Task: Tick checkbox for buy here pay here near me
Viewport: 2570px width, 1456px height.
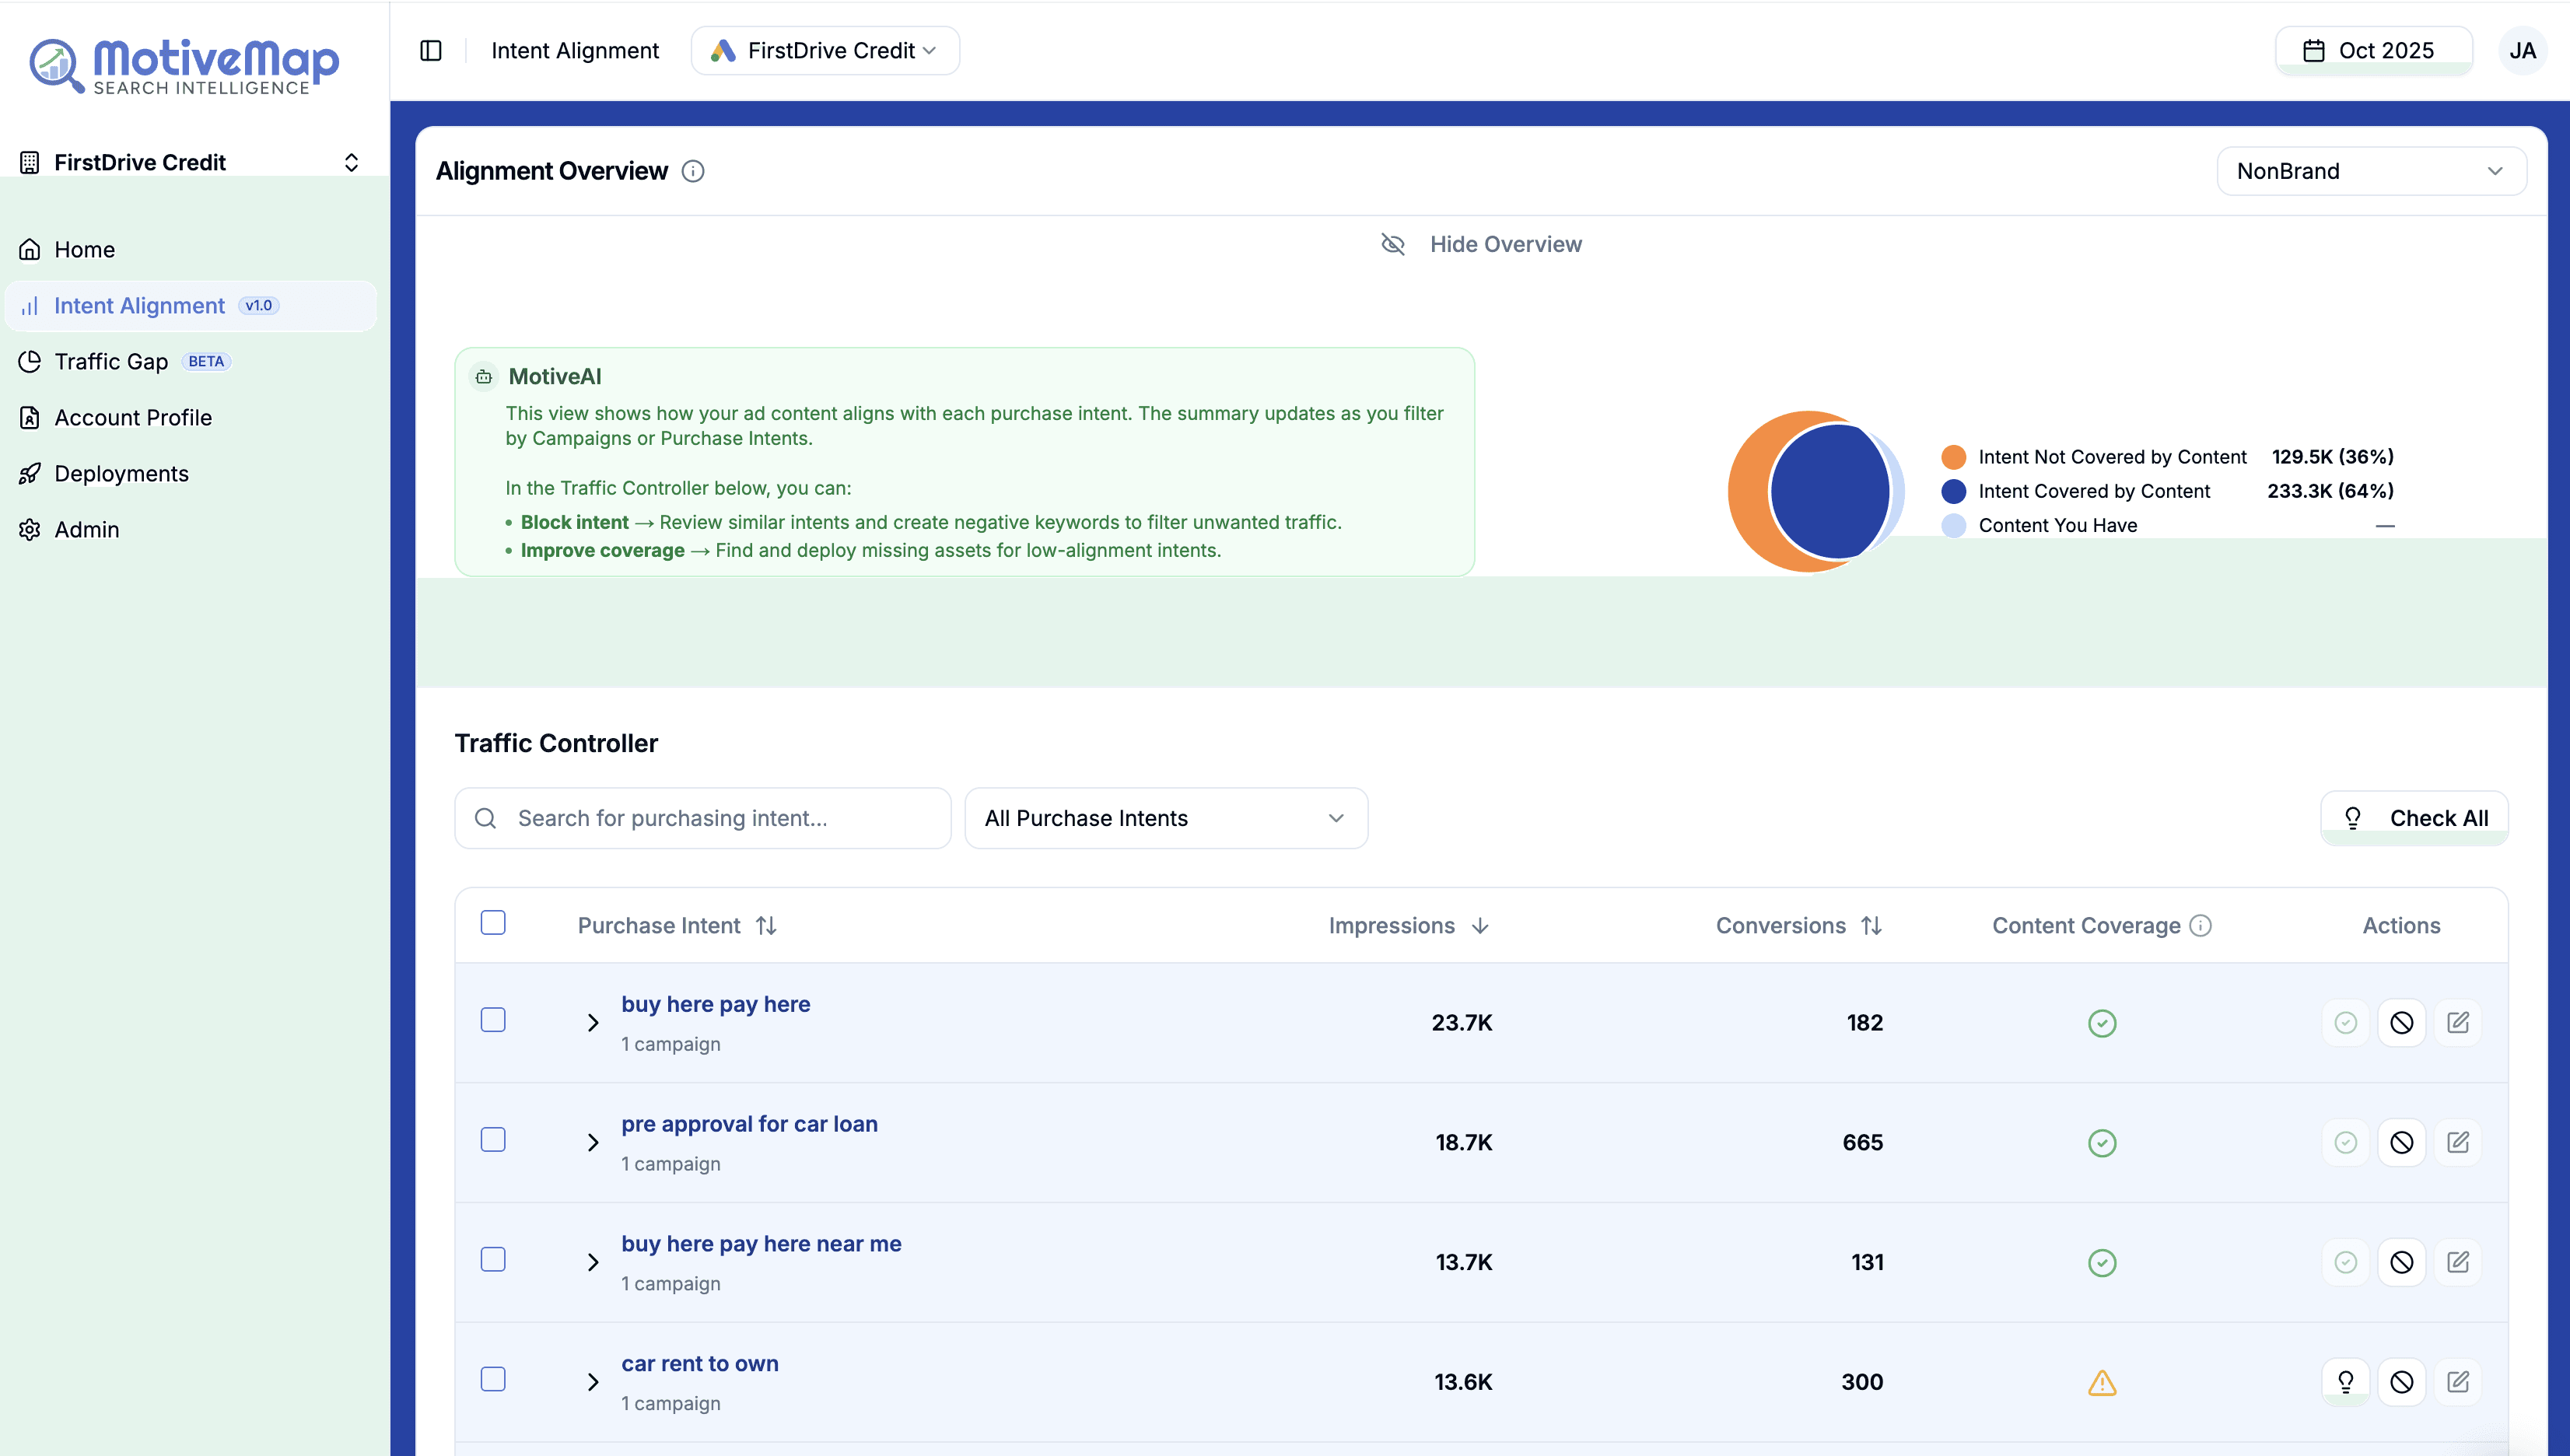Action: pos(493,1260)
